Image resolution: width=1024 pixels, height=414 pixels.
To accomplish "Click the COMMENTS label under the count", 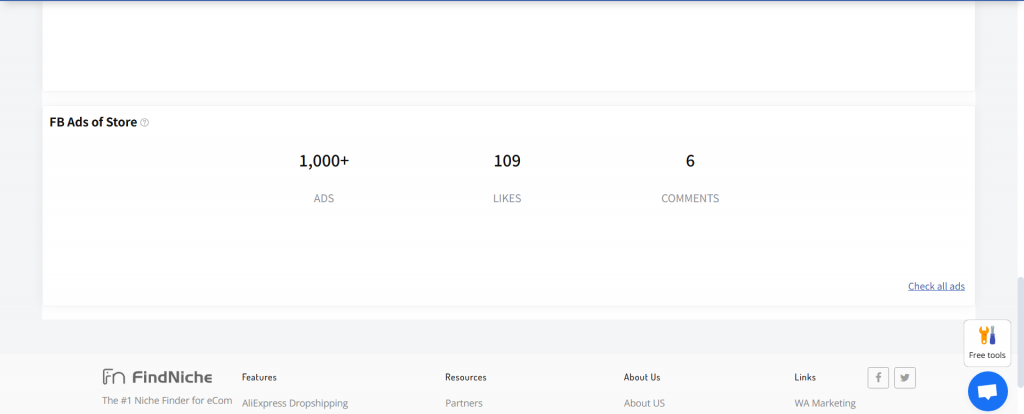I will point(690,198).
